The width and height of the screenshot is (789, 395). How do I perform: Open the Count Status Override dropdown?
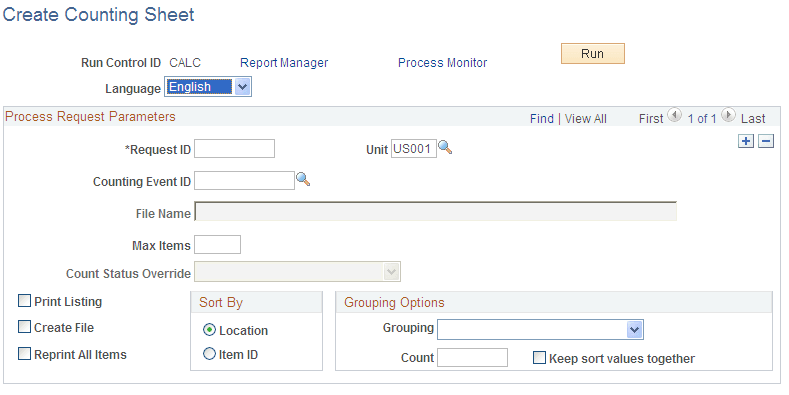[x=297, y=272]
